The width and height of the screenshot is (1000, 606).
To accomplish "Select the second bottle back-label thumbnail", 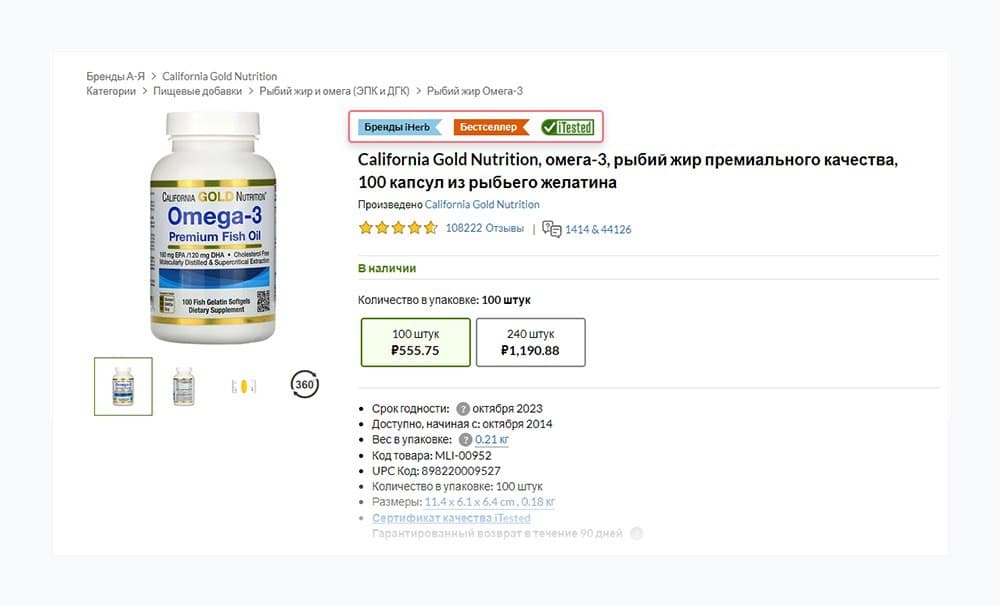I will (184, 386).
